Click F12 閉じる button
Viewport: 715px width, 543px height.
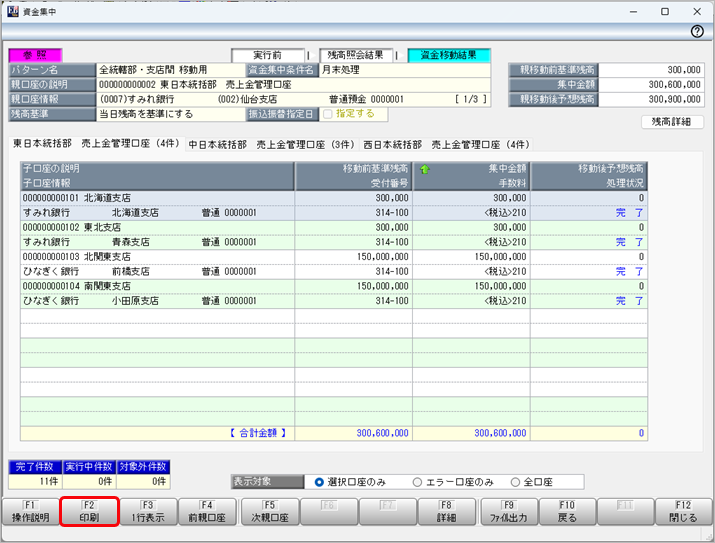coord(683,512)
